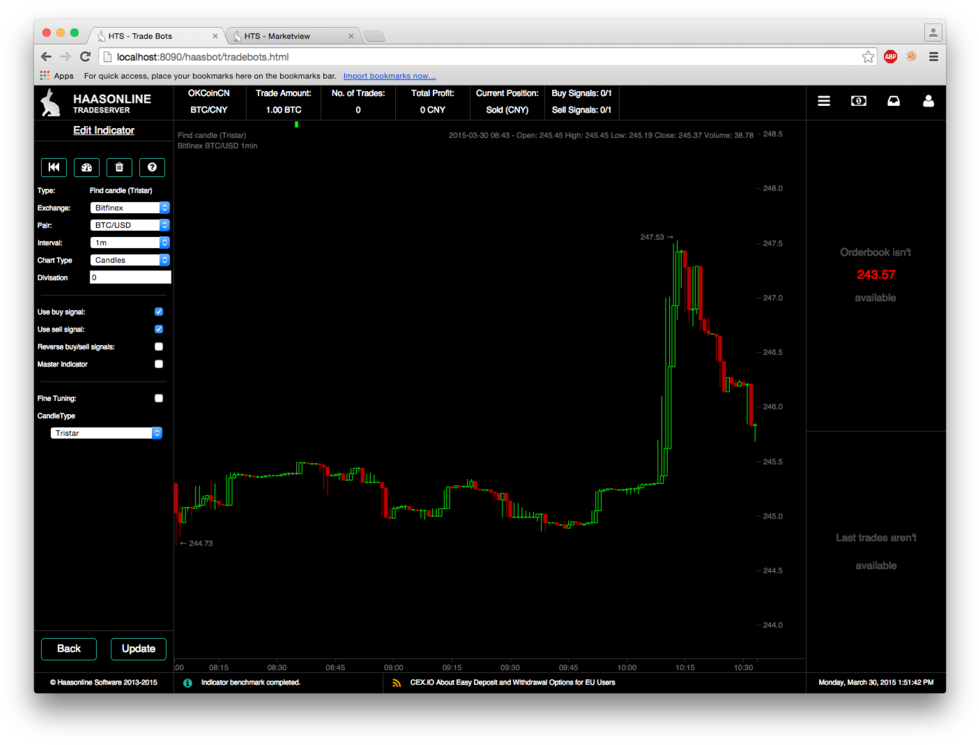
Task: Click the red 243.57 price value
Action: click(x=876, y=275)
